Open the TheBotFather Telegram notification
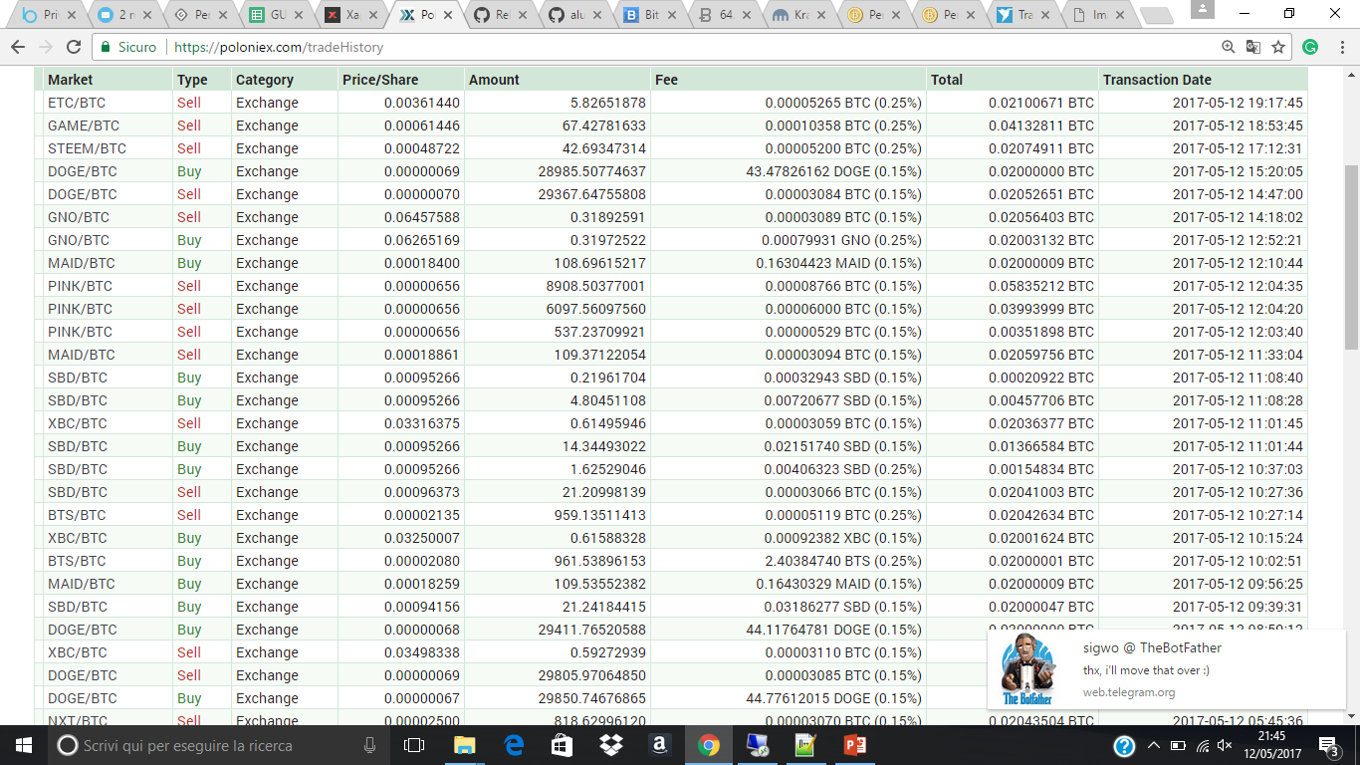 tap(1166, 670)
